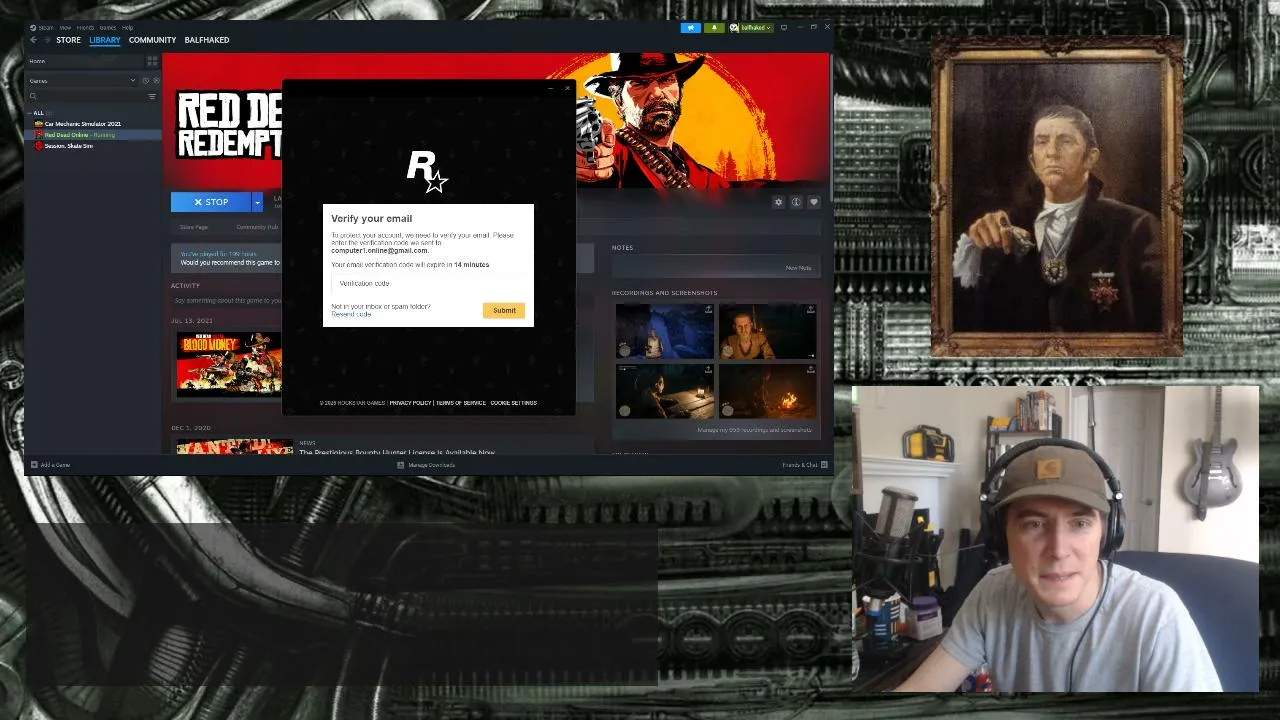Open the blue announcements megaphone button

[691, 27]
